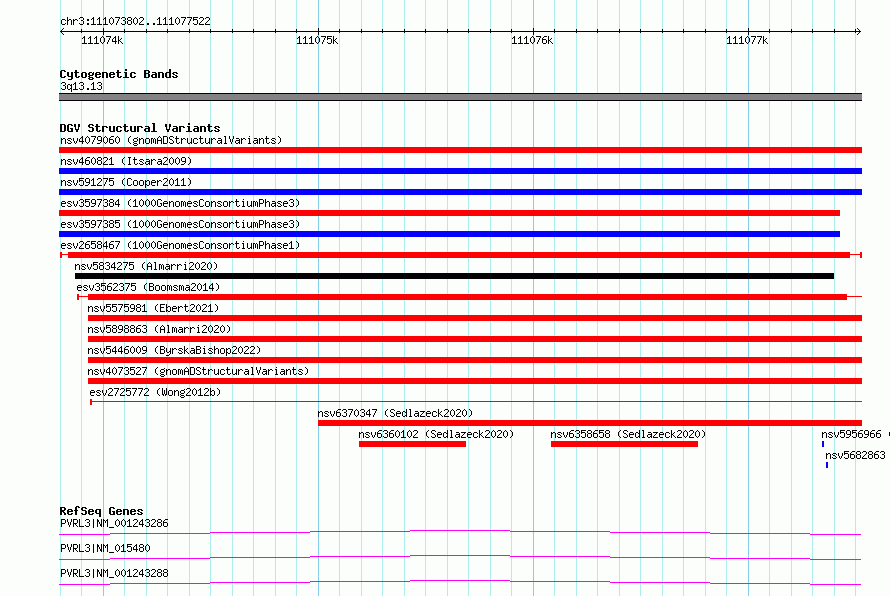
Task: Click the PVRL3|NM_015480 gene label
Action: coord(105,548)
